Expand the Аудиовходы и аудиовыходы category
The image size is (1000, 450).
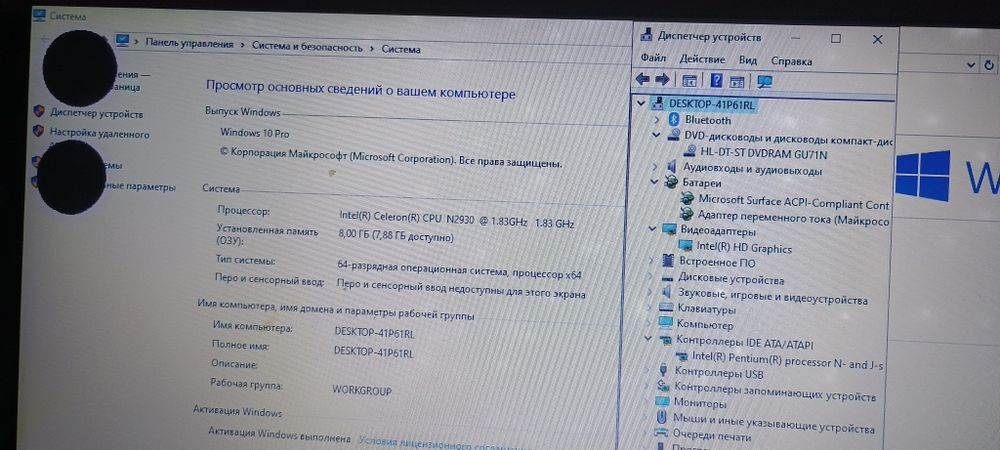click(x=655, y=167)
